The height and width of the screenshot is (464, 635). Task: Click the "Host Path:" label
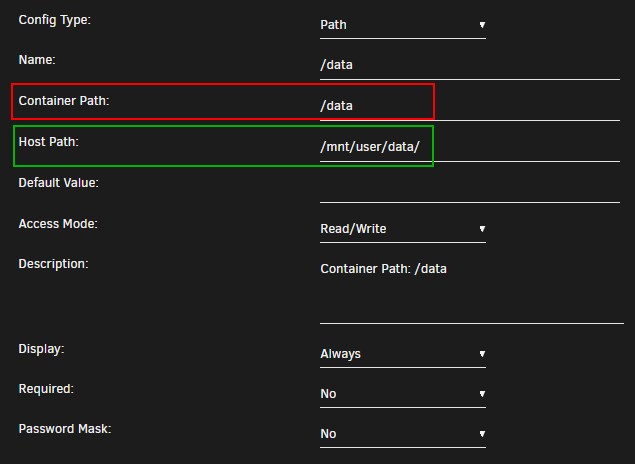click(x=48, y=142)
